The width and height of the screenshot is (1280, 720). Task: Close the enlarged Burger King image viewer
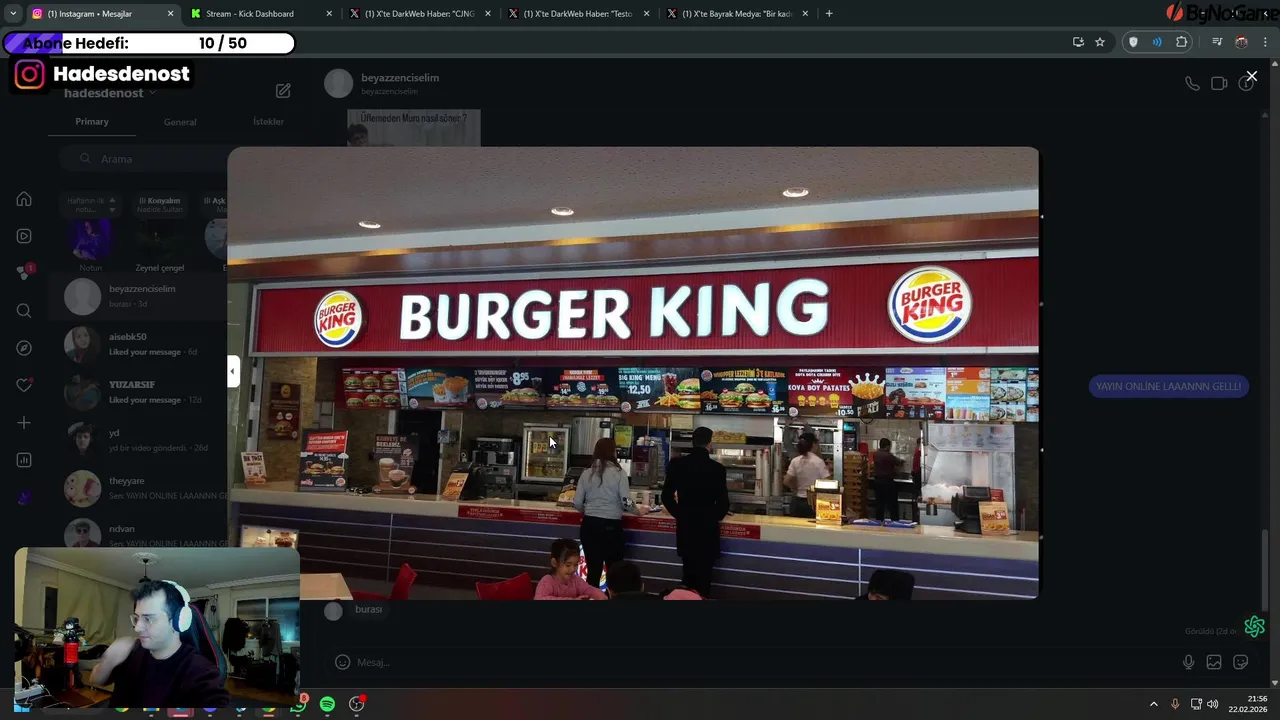(1251, 76)
